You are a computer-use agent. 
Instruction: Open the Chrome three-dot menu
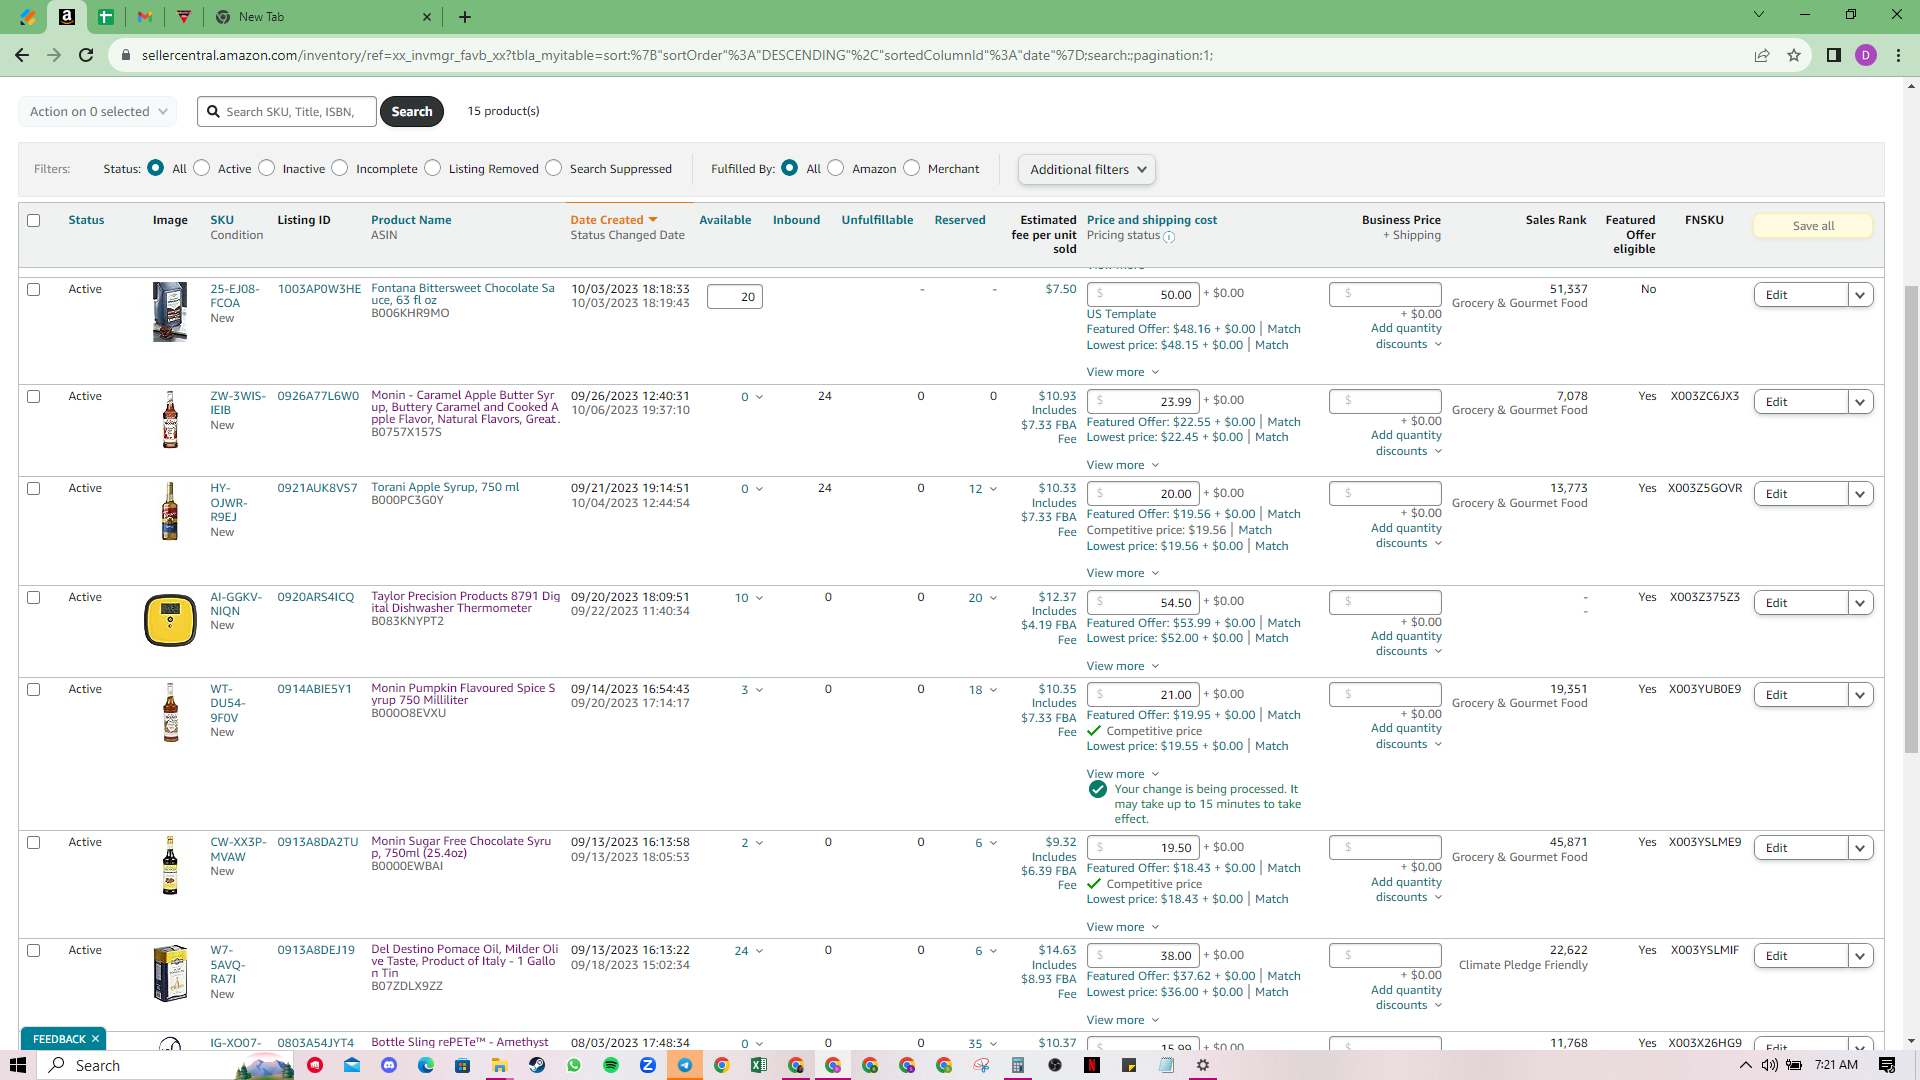(x=1898, y=55)
